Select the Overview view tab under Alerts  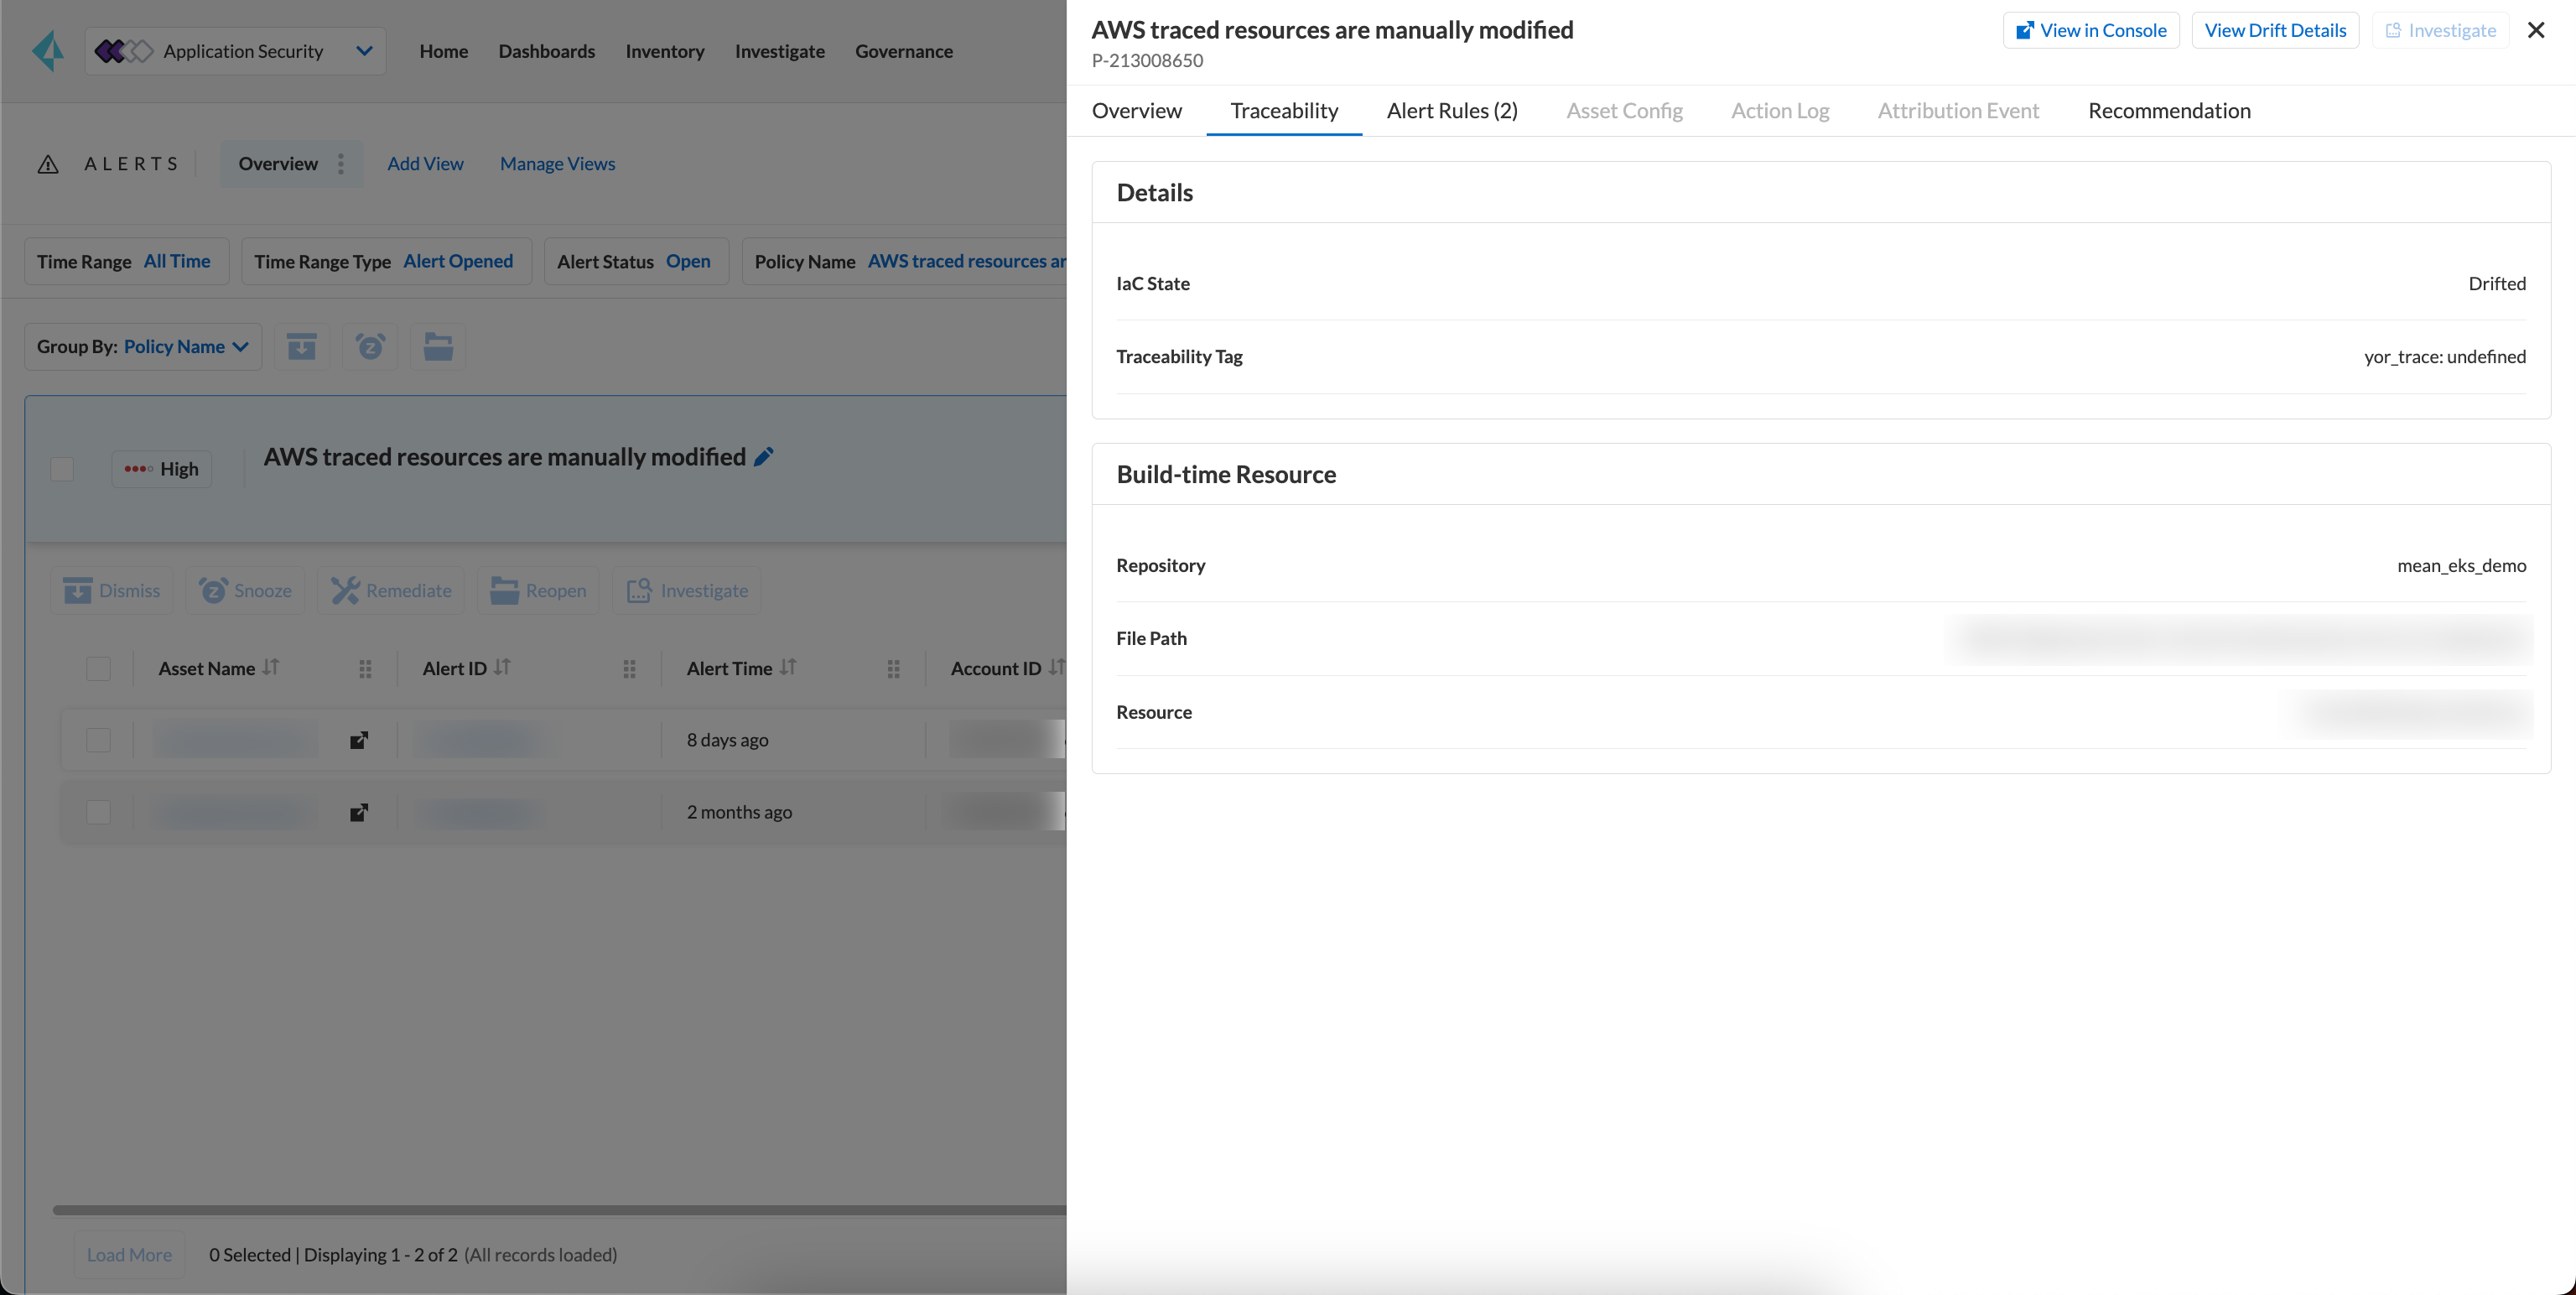pos(278,164)
